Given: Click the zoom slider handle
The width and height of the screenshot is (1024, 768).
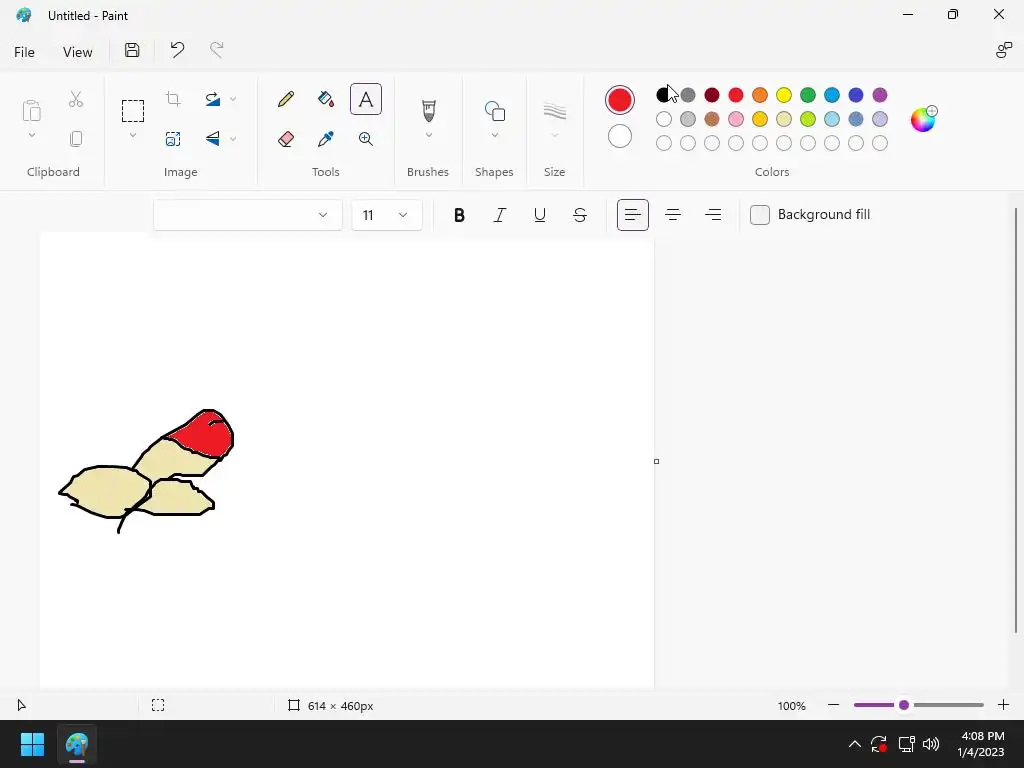Looking at the screenshot, I should (x=904, y=705).
